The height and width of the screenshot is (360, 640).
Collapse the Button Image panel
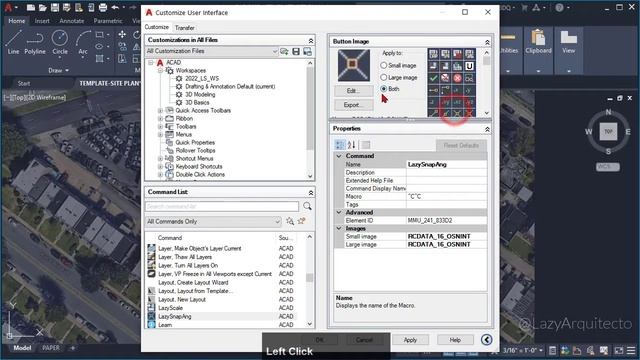(487, 42)
